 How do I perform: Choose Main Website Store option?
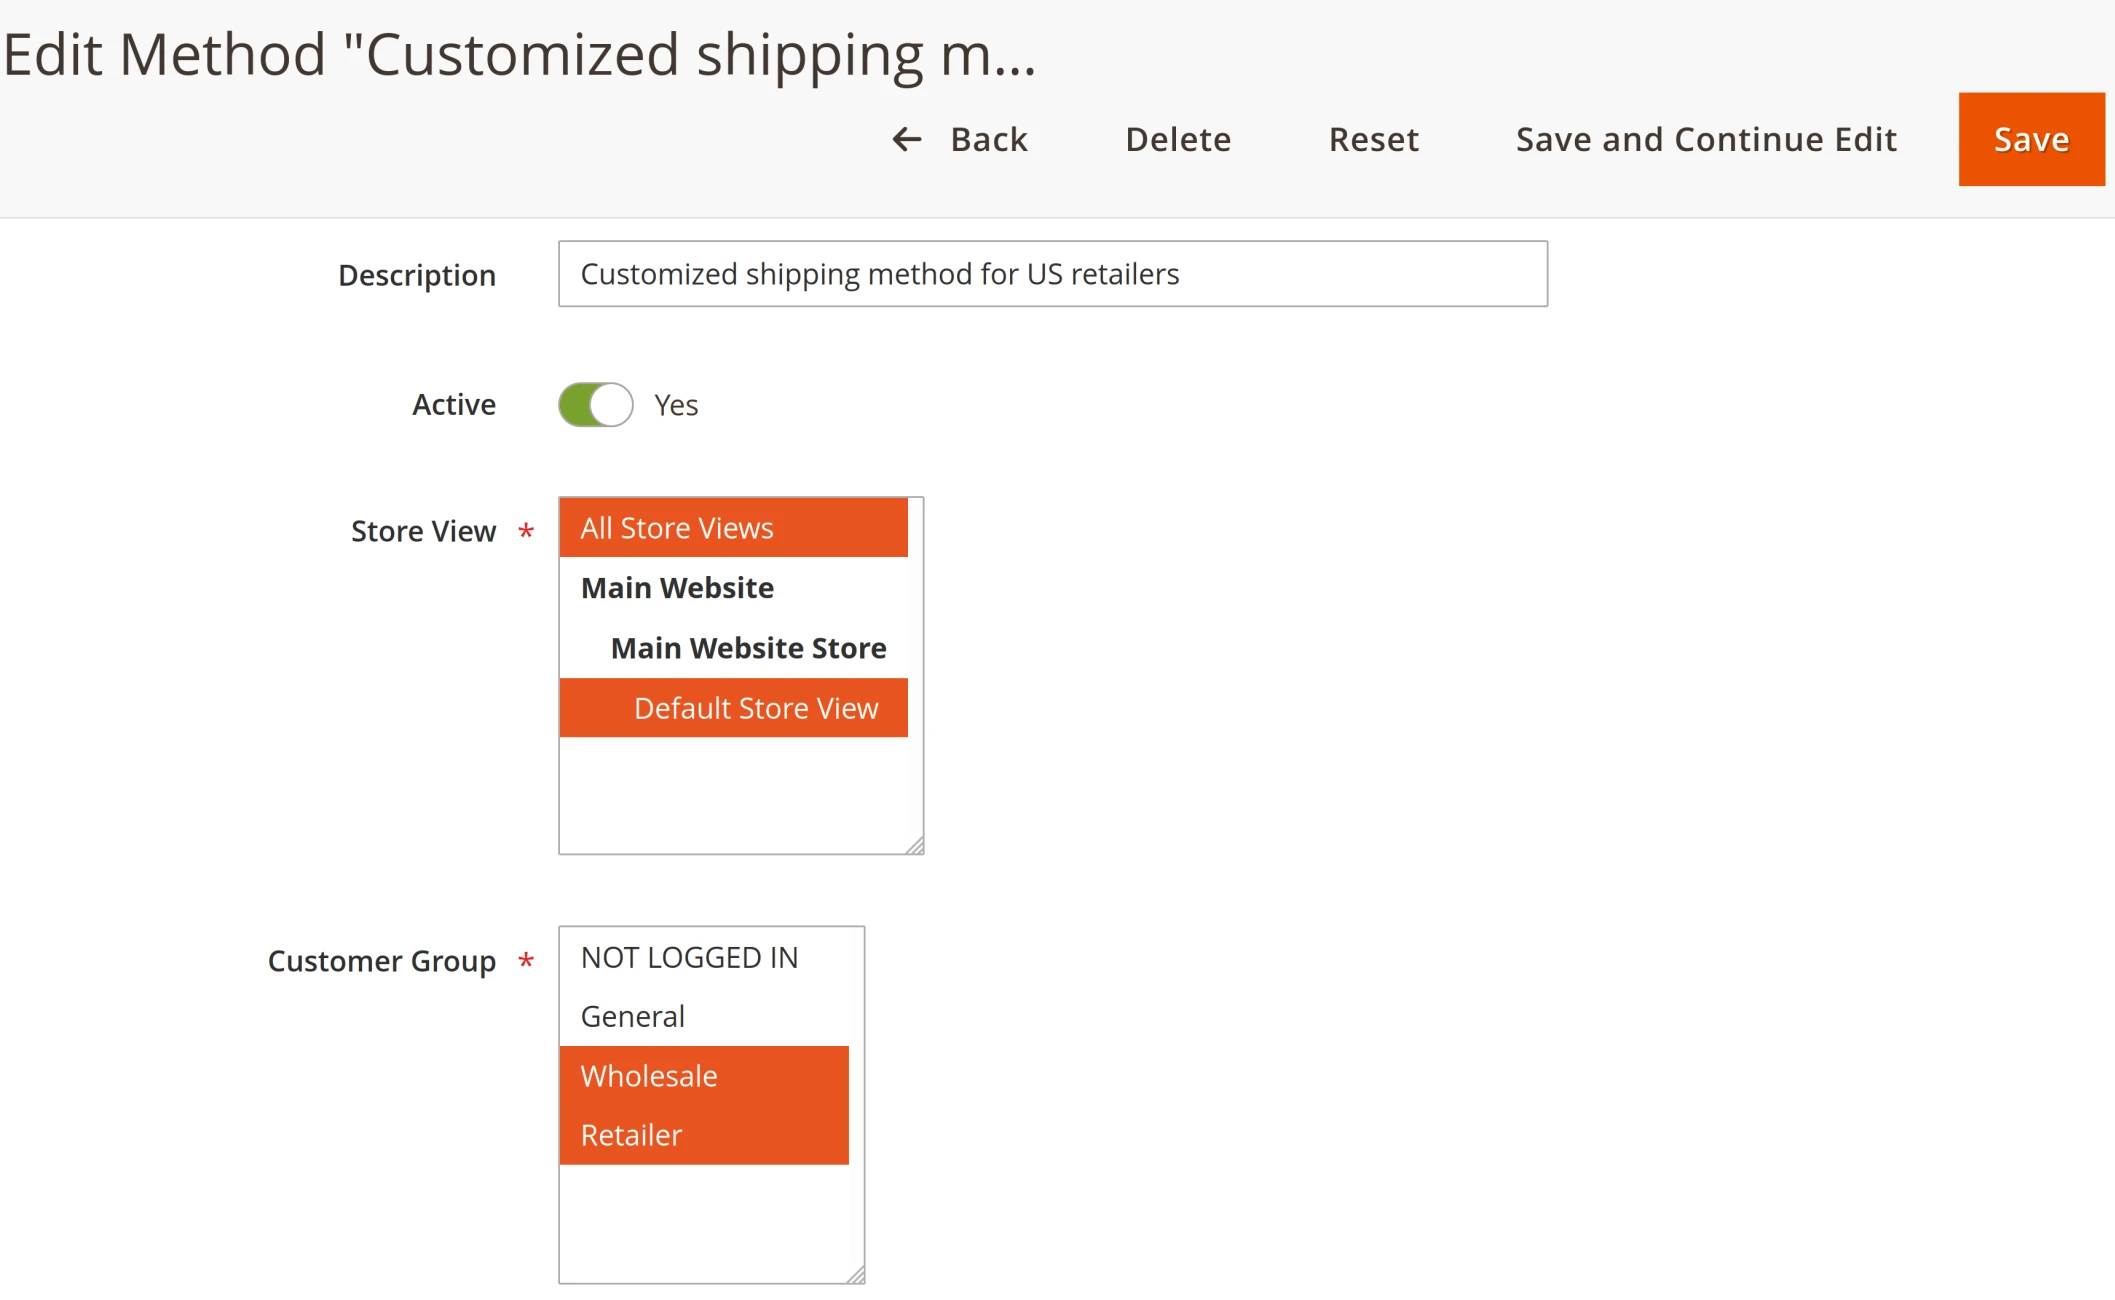pos(747,648)
